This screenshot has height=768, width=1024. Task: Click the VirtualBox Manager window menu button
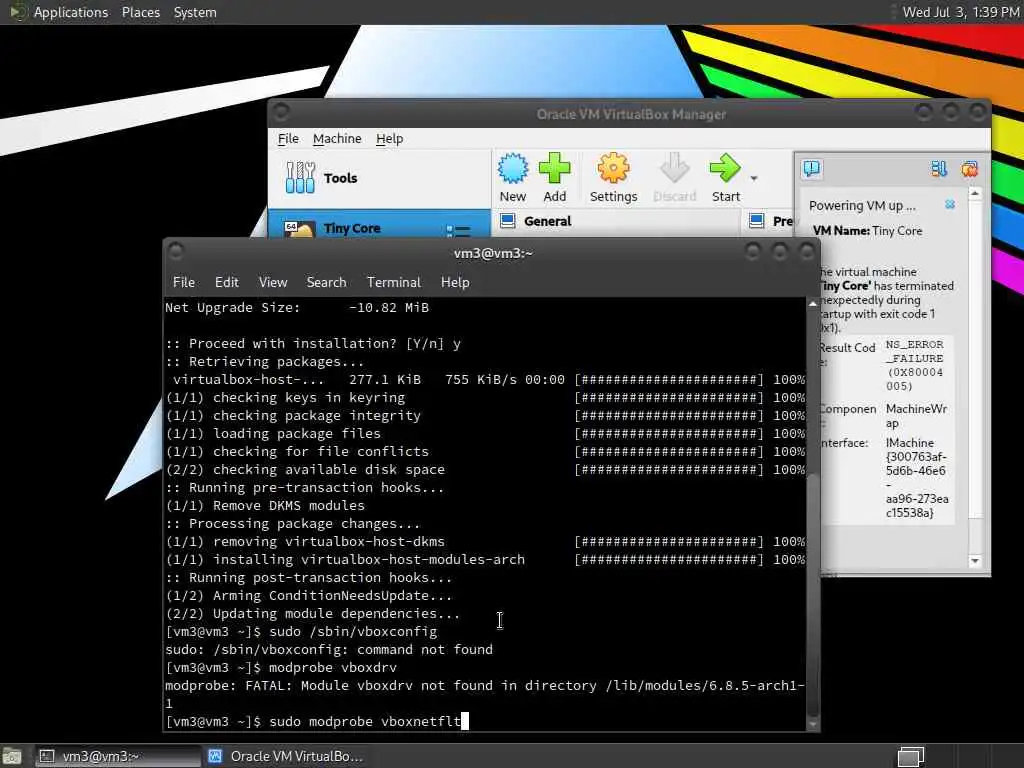point(281,112)
